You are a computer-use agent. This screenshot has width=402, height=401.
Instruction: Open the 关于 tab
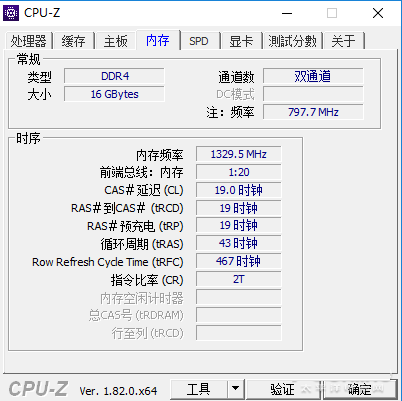344,41
